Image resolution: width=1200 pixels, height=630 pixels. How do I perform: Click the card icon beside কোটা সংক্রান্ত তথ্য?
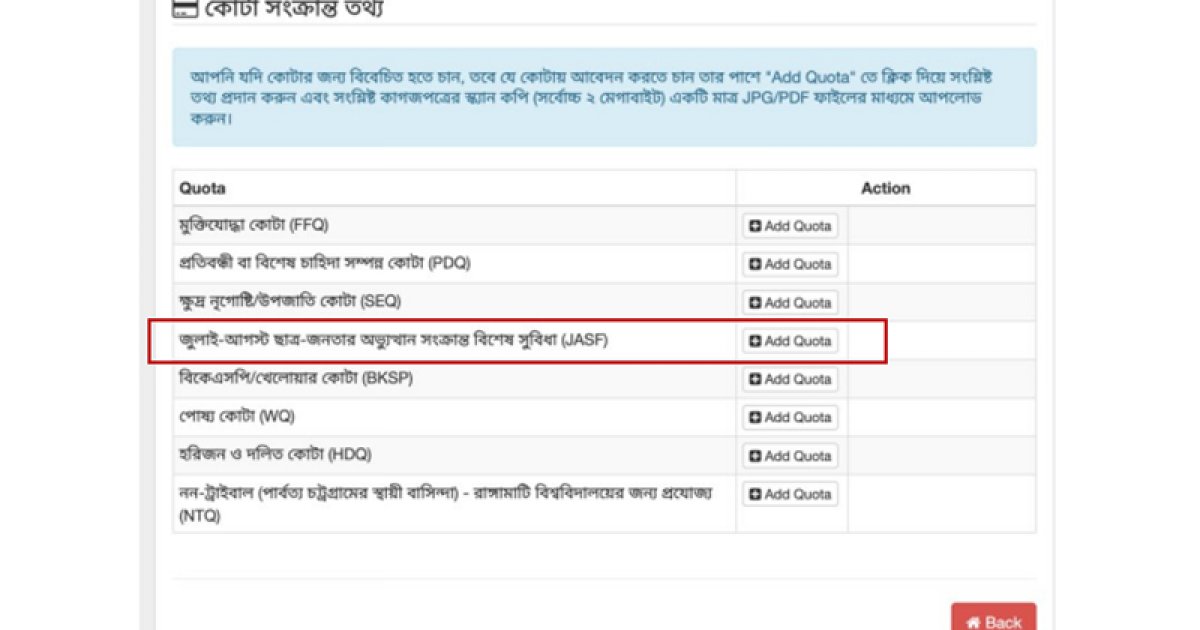pyautogui.click(x=184, y=9)
